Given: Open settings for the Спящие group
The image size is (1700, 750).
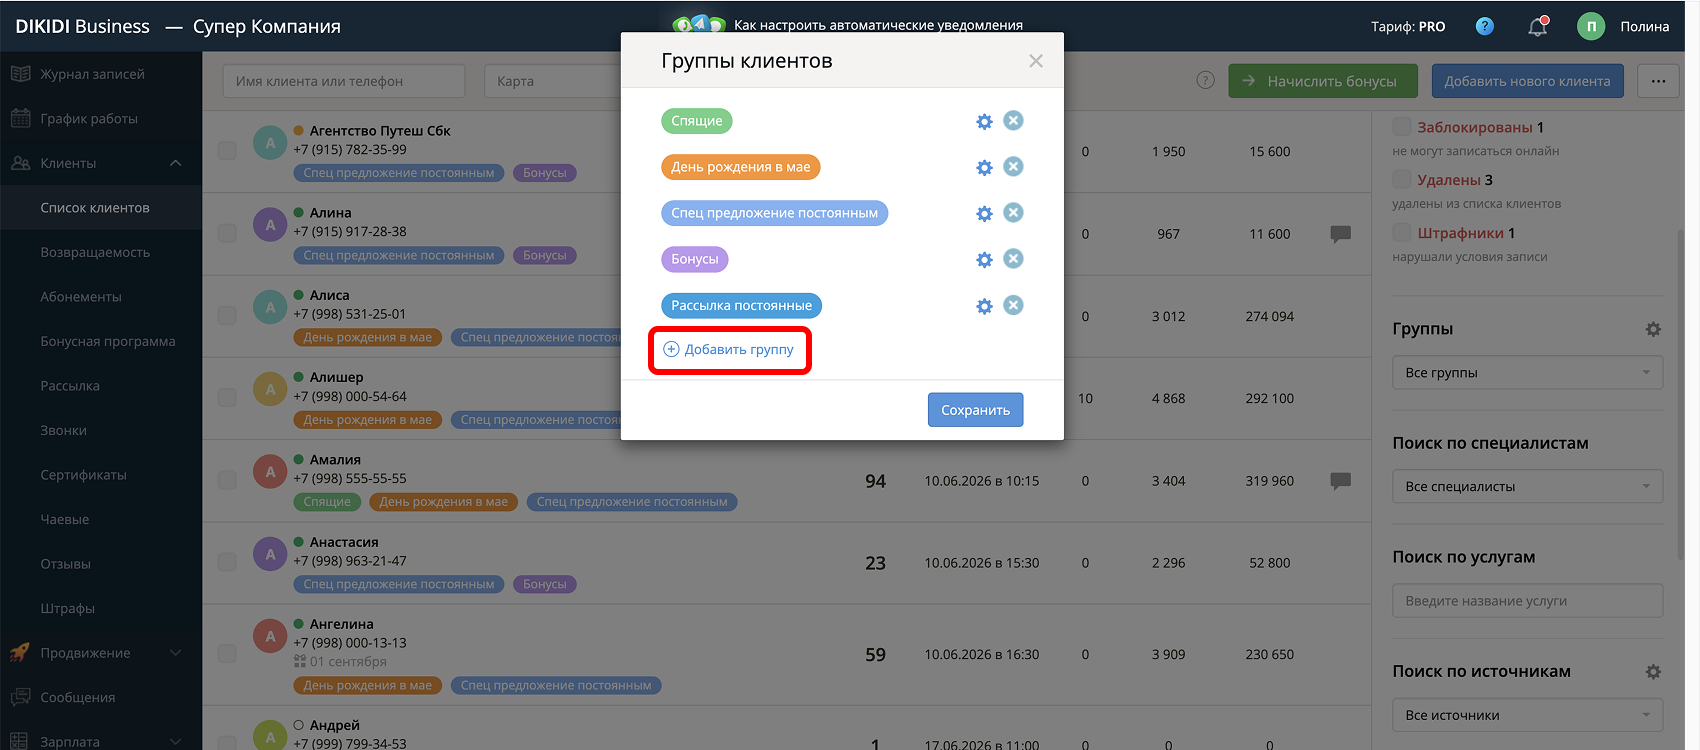Looking at the screenshot, I should [x=984, y=121].
